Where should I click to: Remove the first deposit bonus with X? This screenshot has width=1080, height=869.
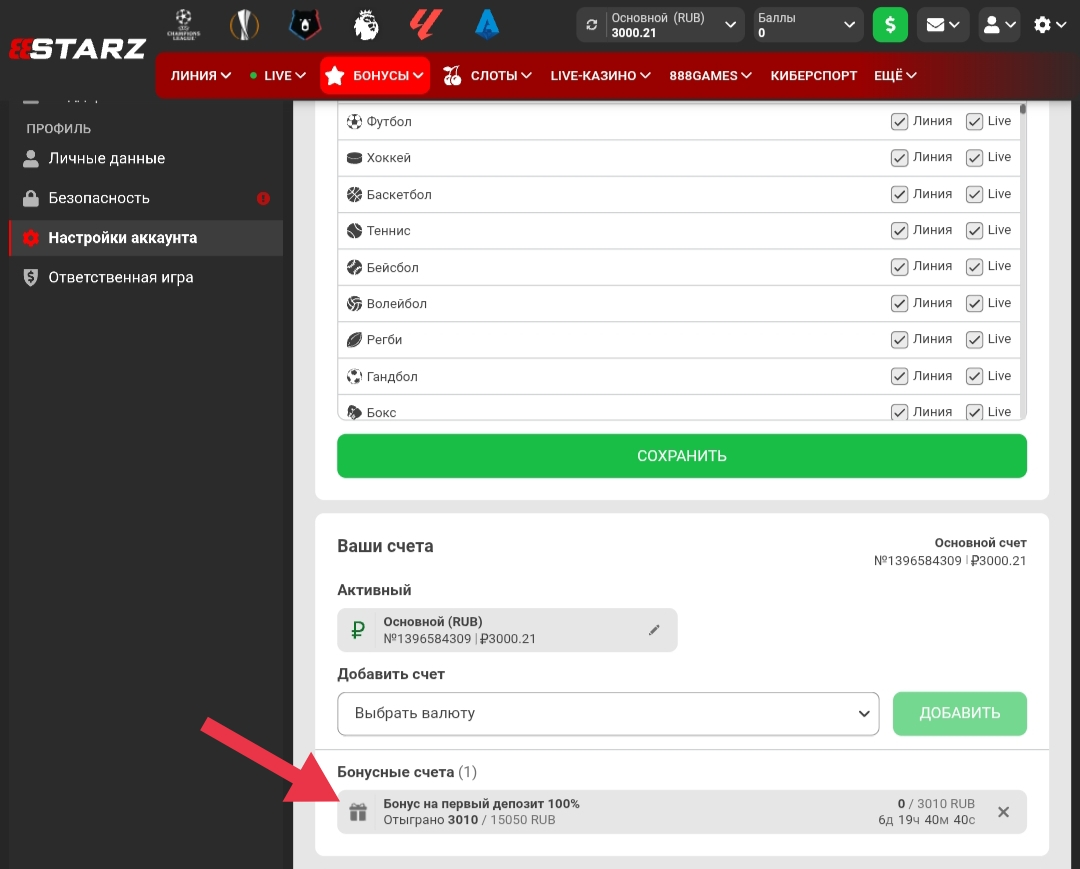point(1003,812)
